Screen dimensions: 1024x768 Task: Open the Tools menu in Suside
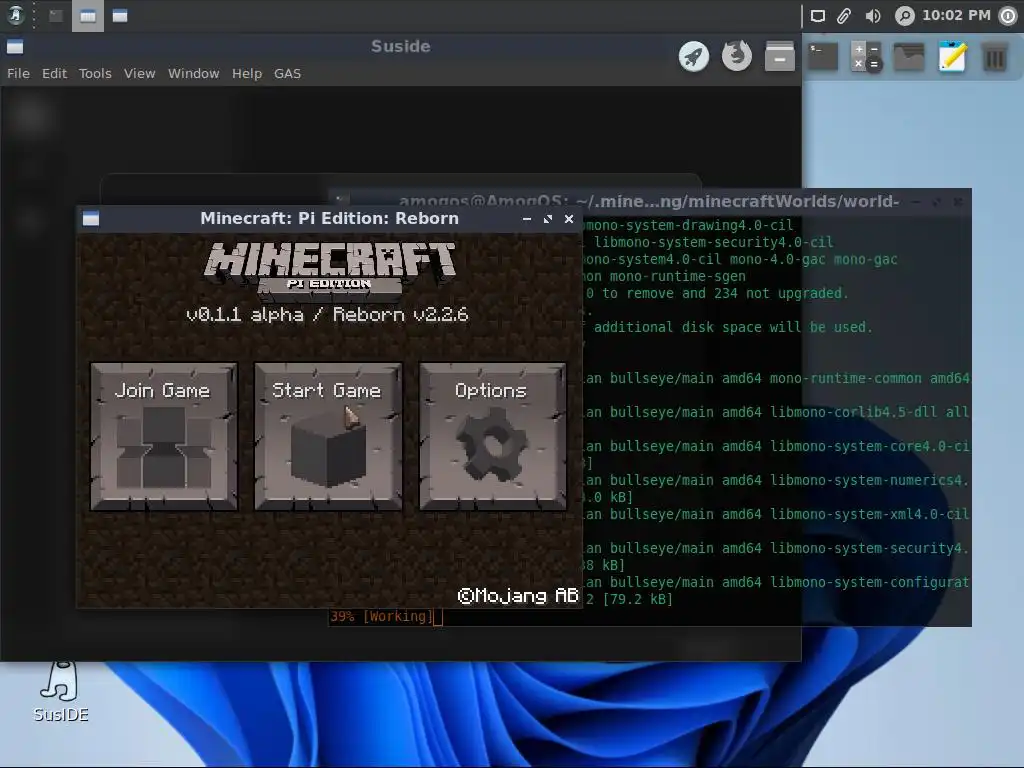[95, 74]
